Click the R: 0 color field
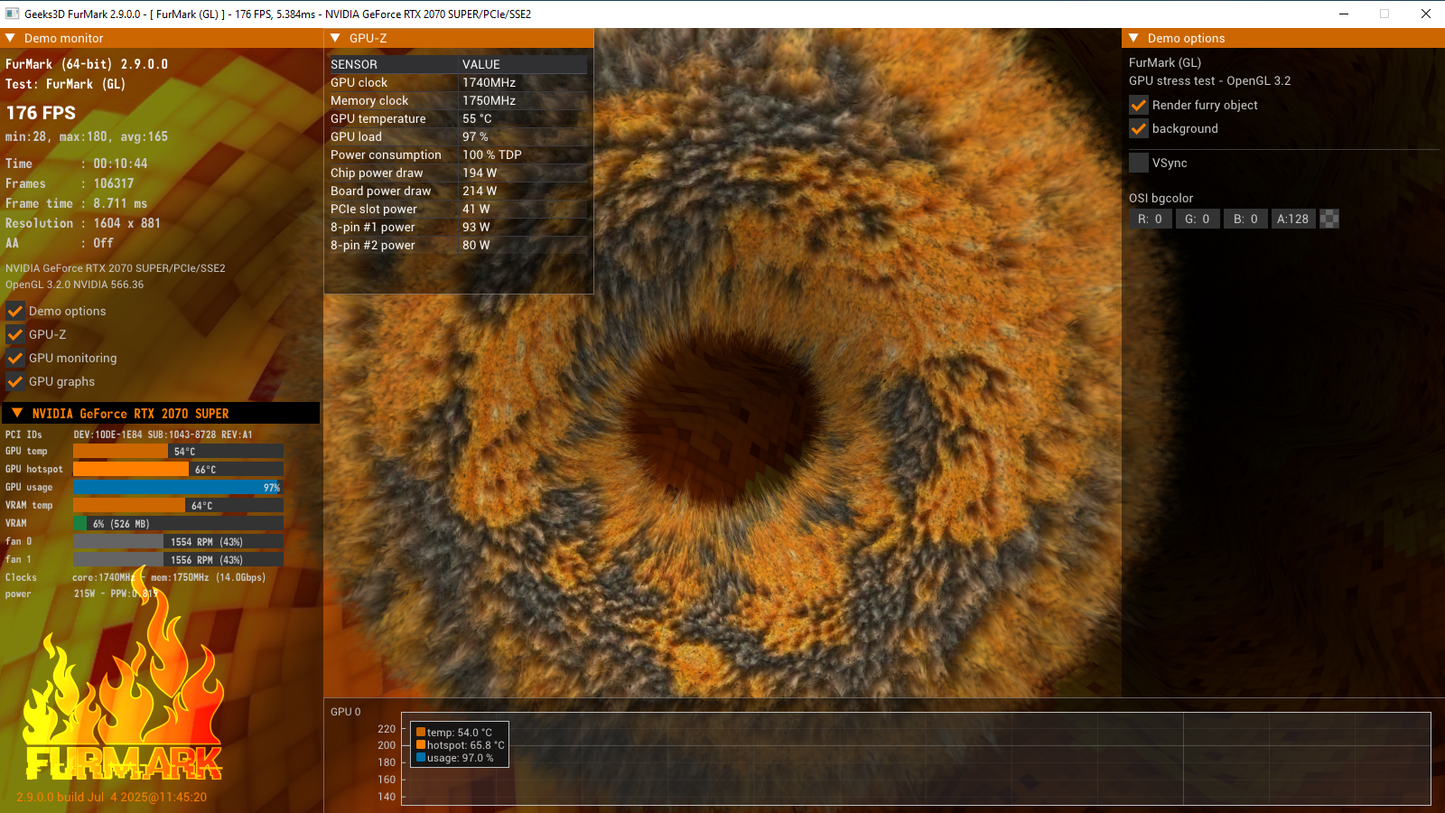Screen dimensions: 1445x813 coord(1150,219)
